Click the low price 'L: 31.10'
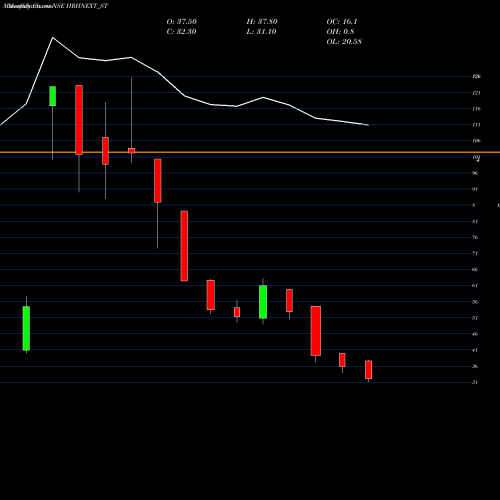Screen dimensions: 500x500 [261, 32]
